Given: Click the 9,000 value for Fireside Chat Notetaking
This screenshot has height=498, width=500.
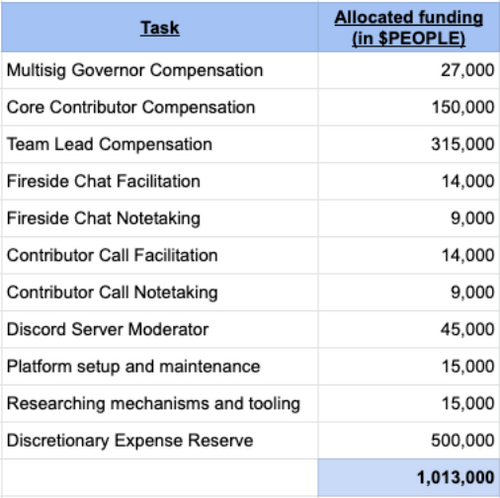Looking at the screenshot, I should click(472, 218).
